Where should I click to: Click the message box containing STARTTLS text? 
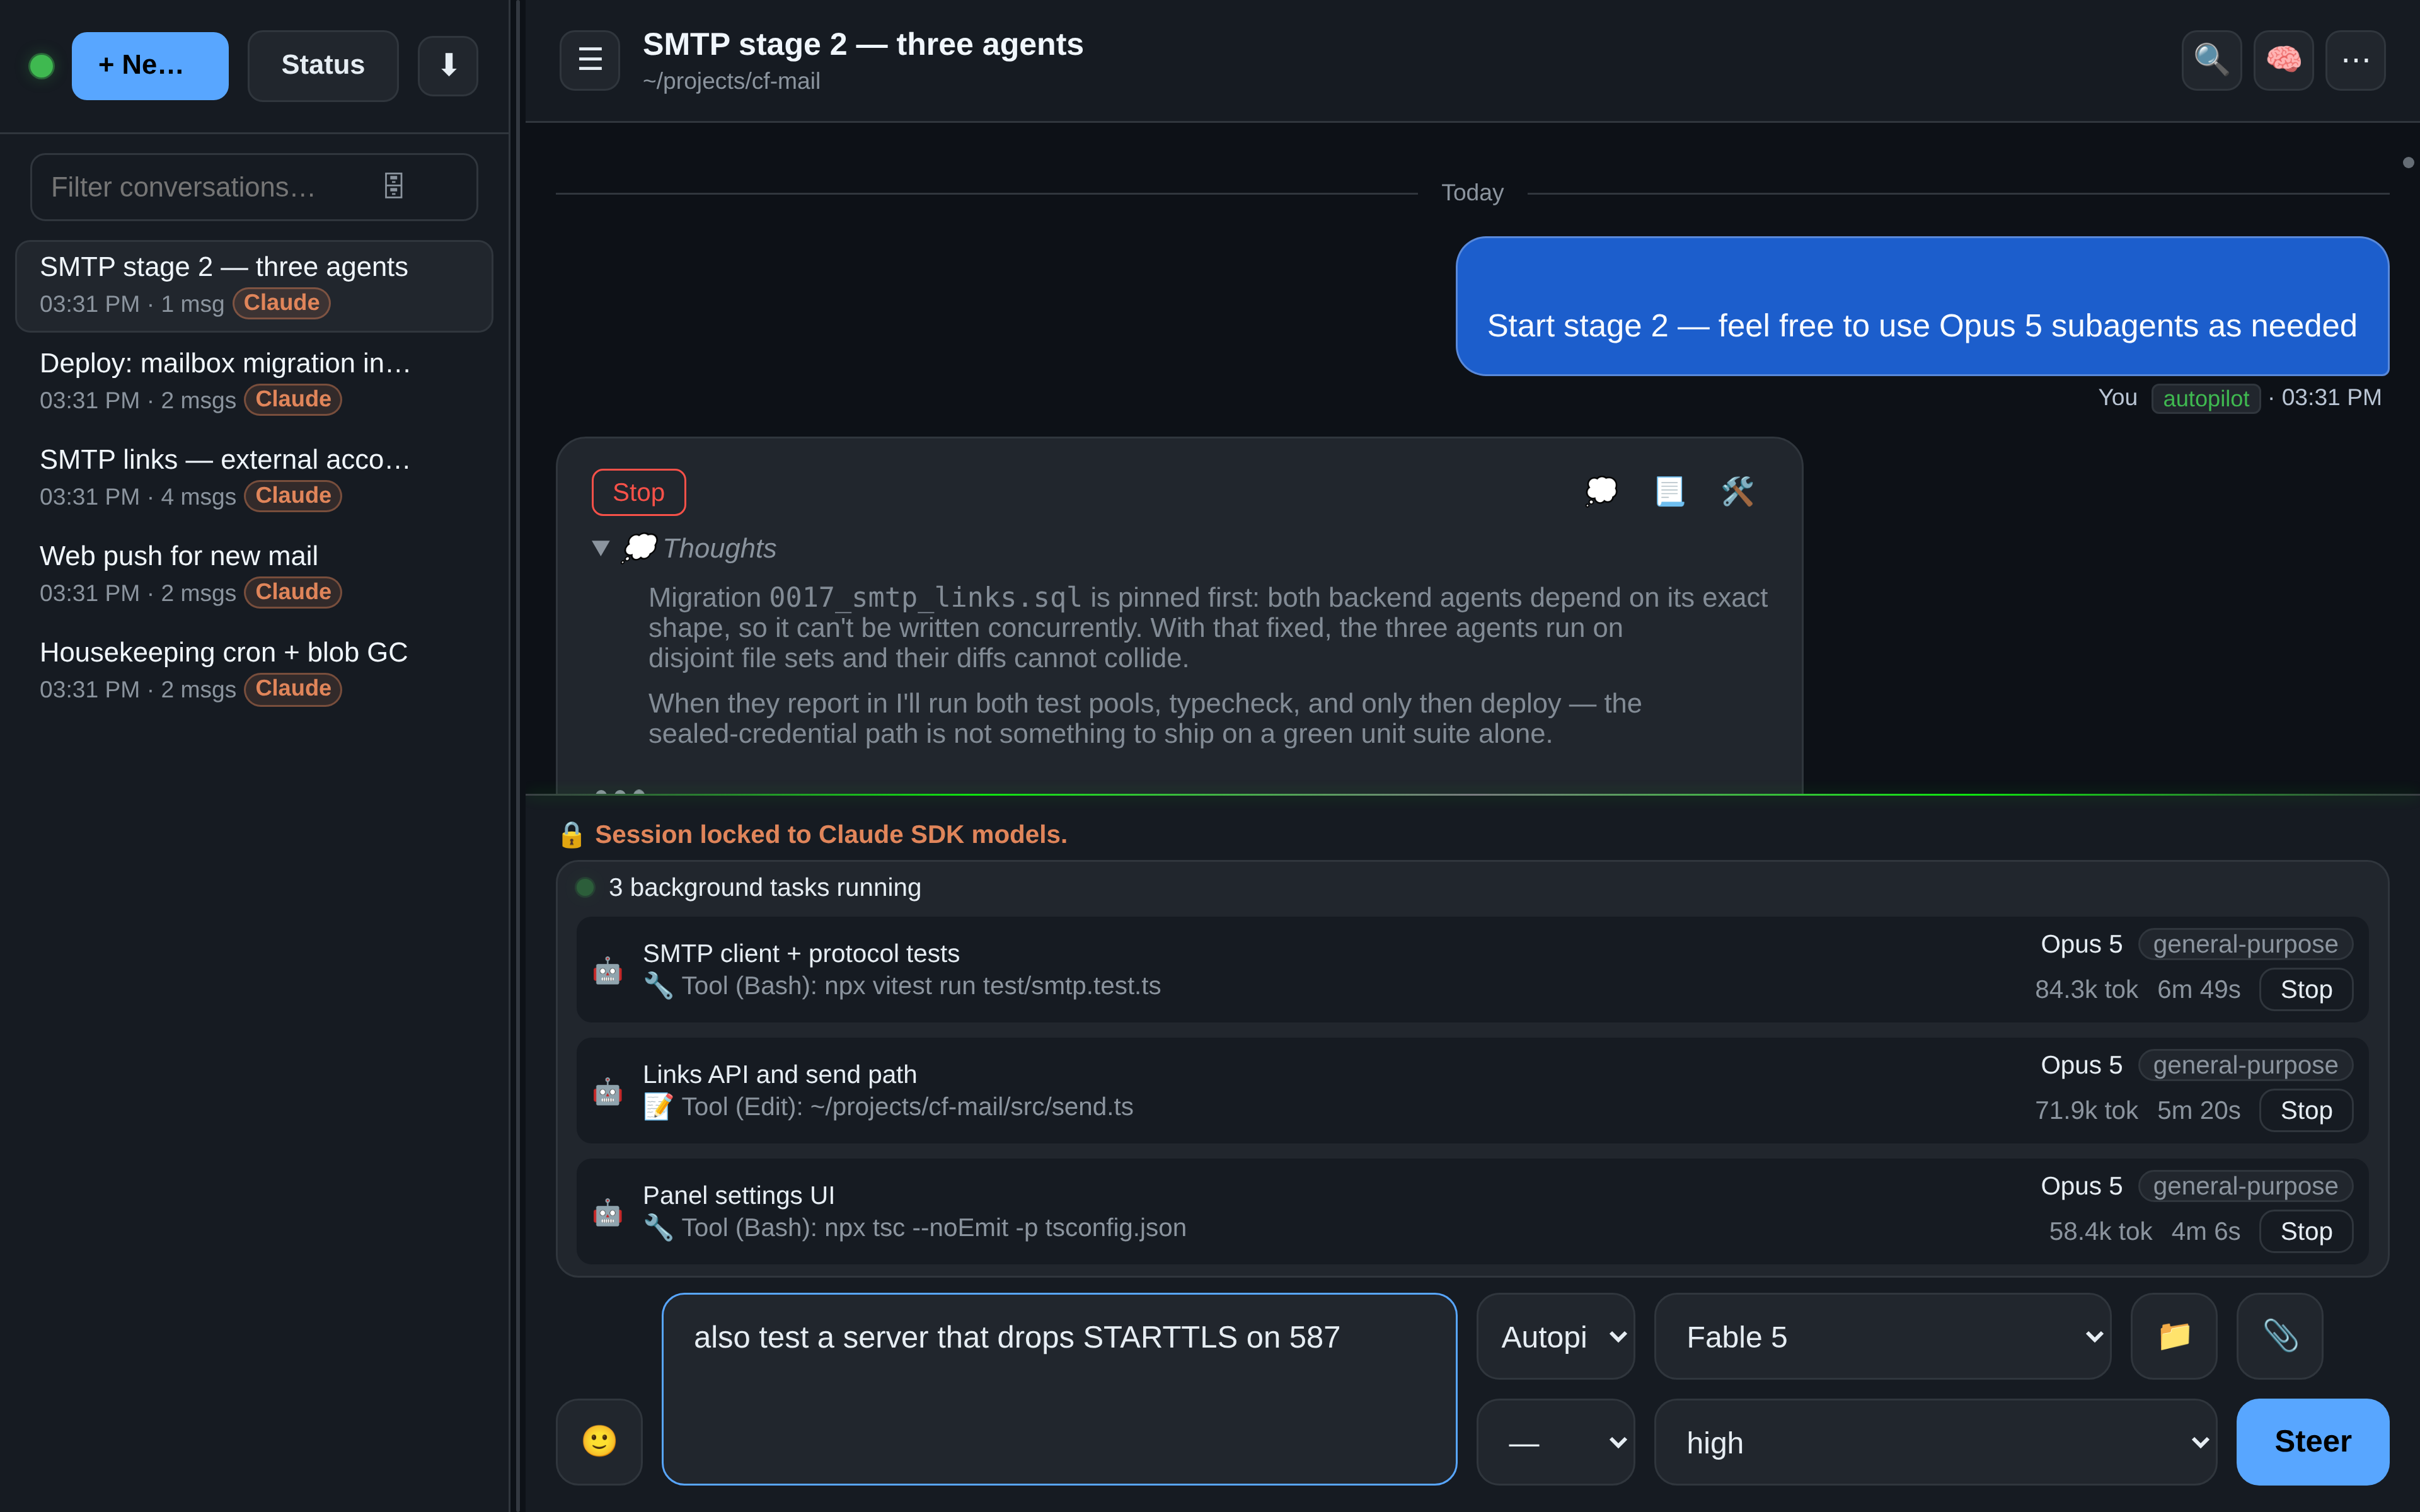tap(1059, 1388)
